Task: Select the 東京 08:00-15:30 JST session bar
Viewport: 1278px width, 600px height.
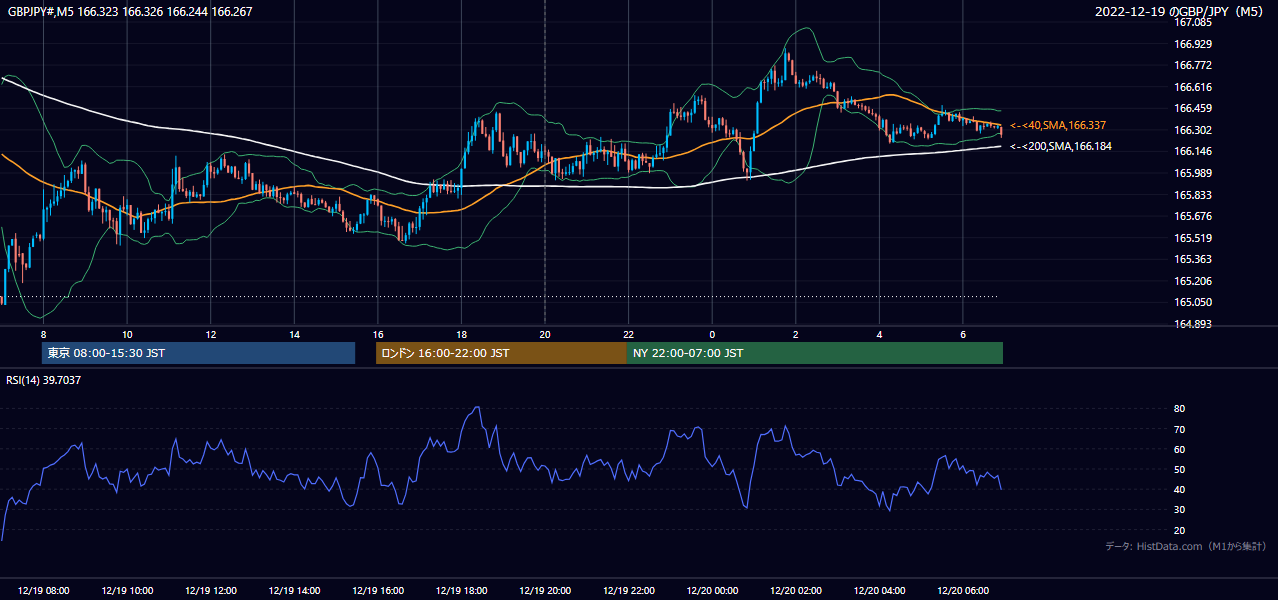Action: click(x=198, y=353)
